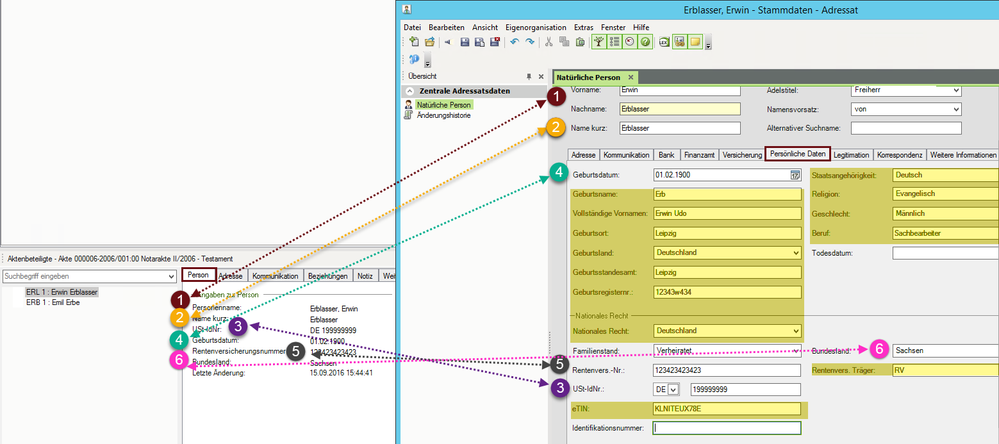Close the Übersicht panel
This screenshot has height=444, width=999.
pos(541,76)
